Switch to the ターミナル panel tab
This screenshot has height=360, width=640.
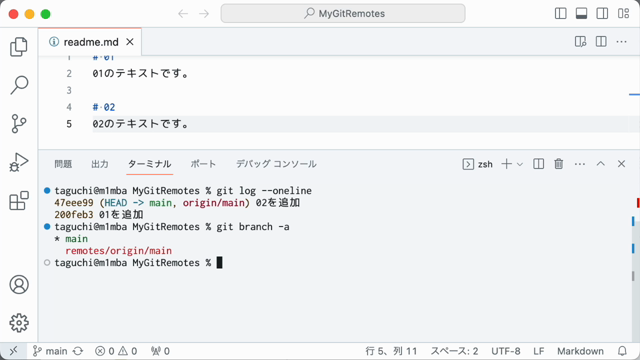[x=149, y=164]
